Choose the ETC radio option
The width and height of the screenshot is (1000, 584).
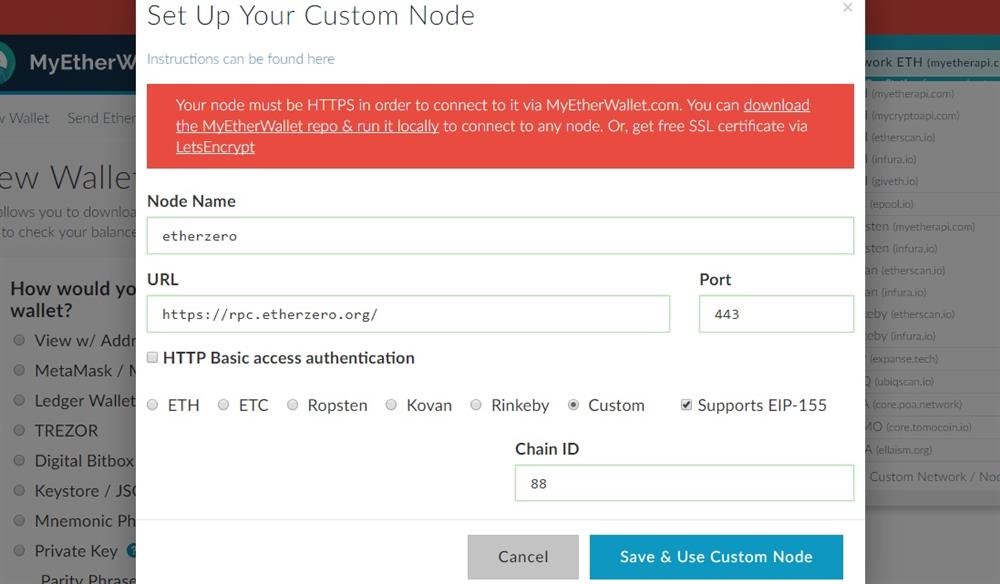(223, 405)
